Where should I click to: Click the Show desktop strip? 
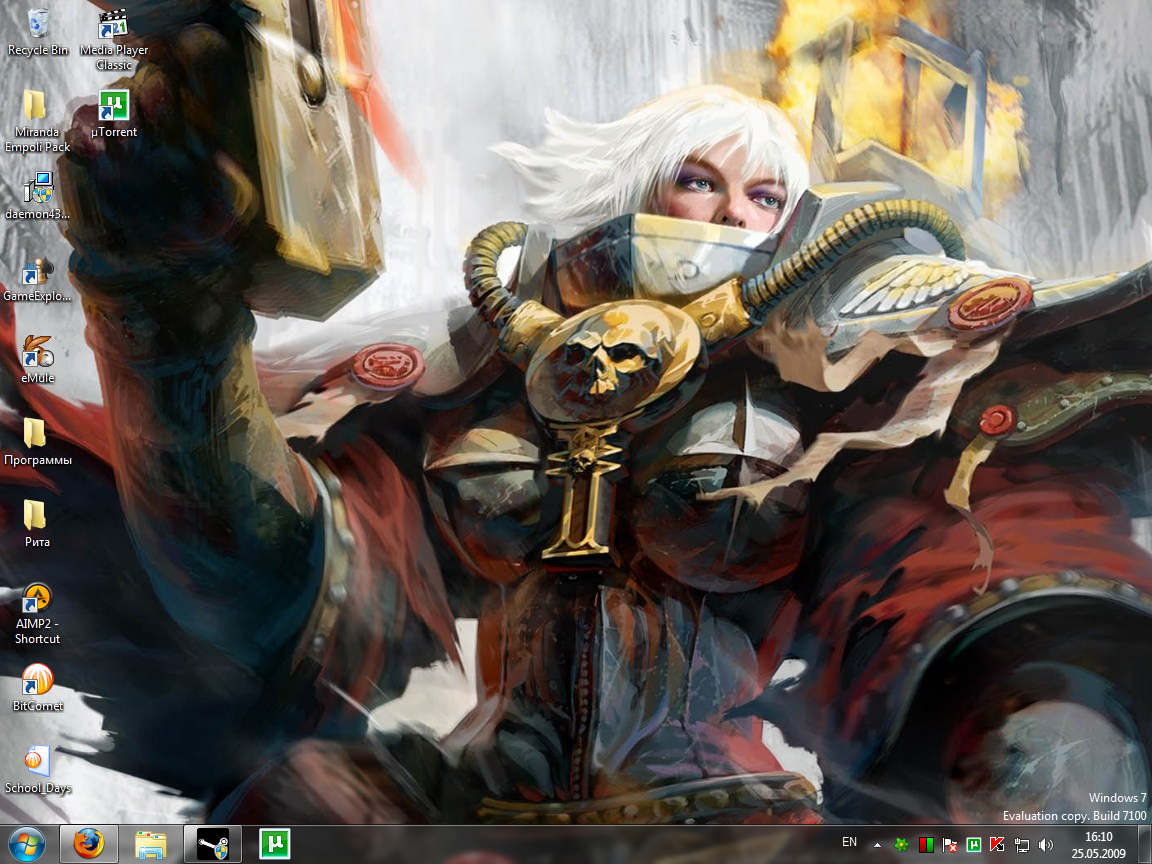(x=1145, y=845)
